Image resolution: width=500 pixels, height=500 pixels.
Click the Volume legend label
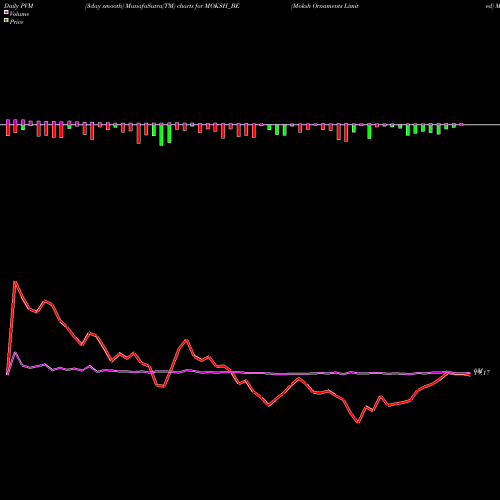pyautogui.click(x=19, y=14)
